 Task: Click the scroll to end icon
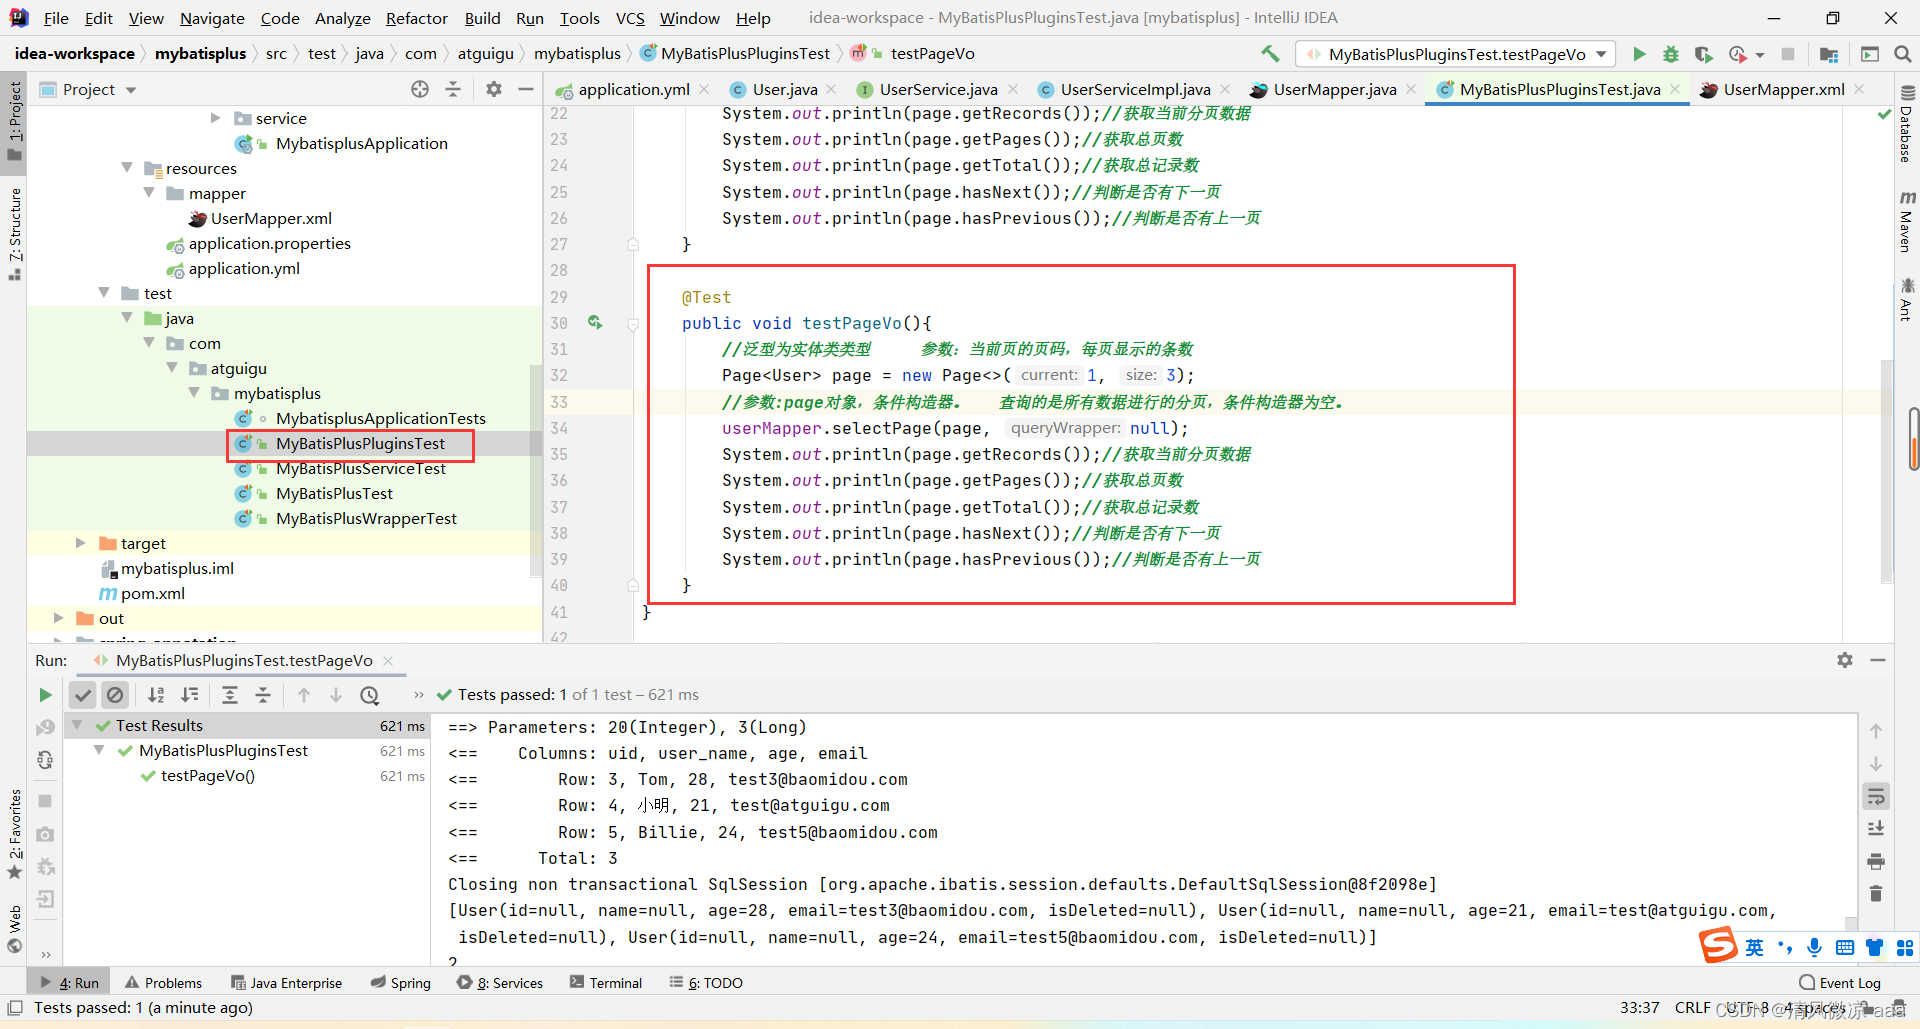tap(1876, 828)
